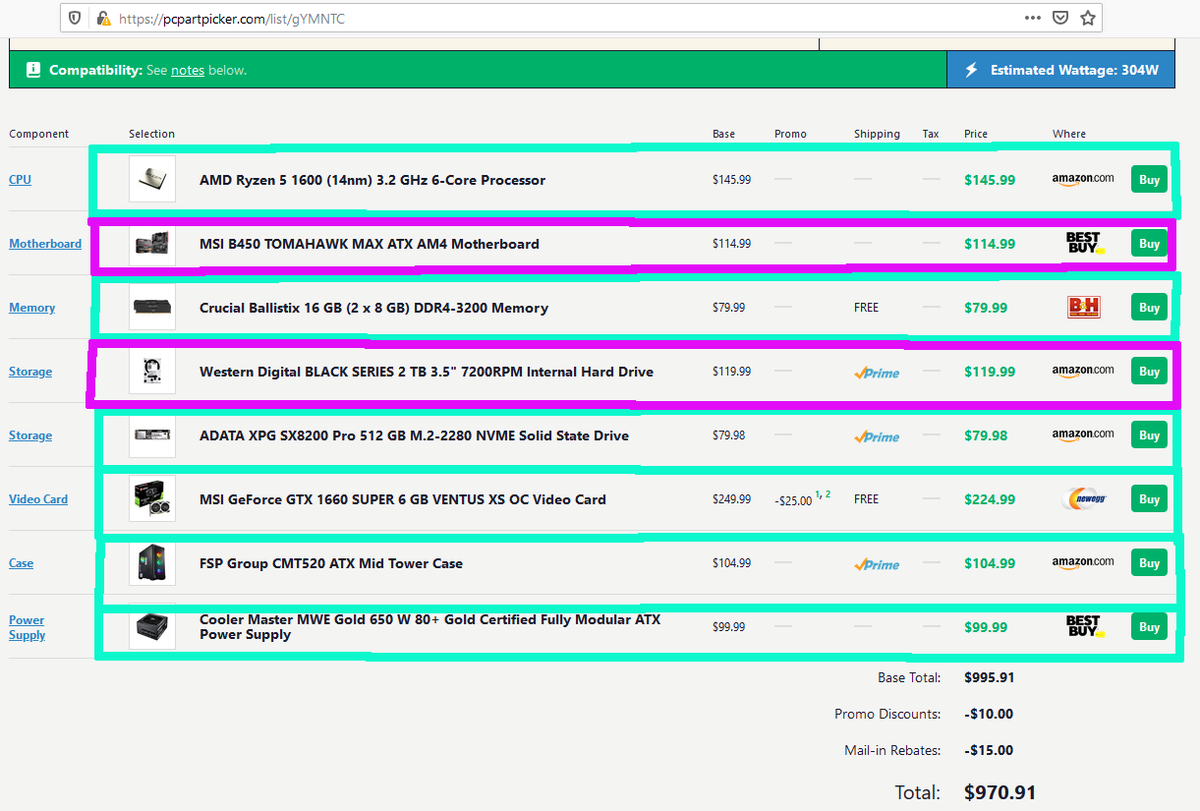Open the Storage link beside the Western Digital drive

30,372
